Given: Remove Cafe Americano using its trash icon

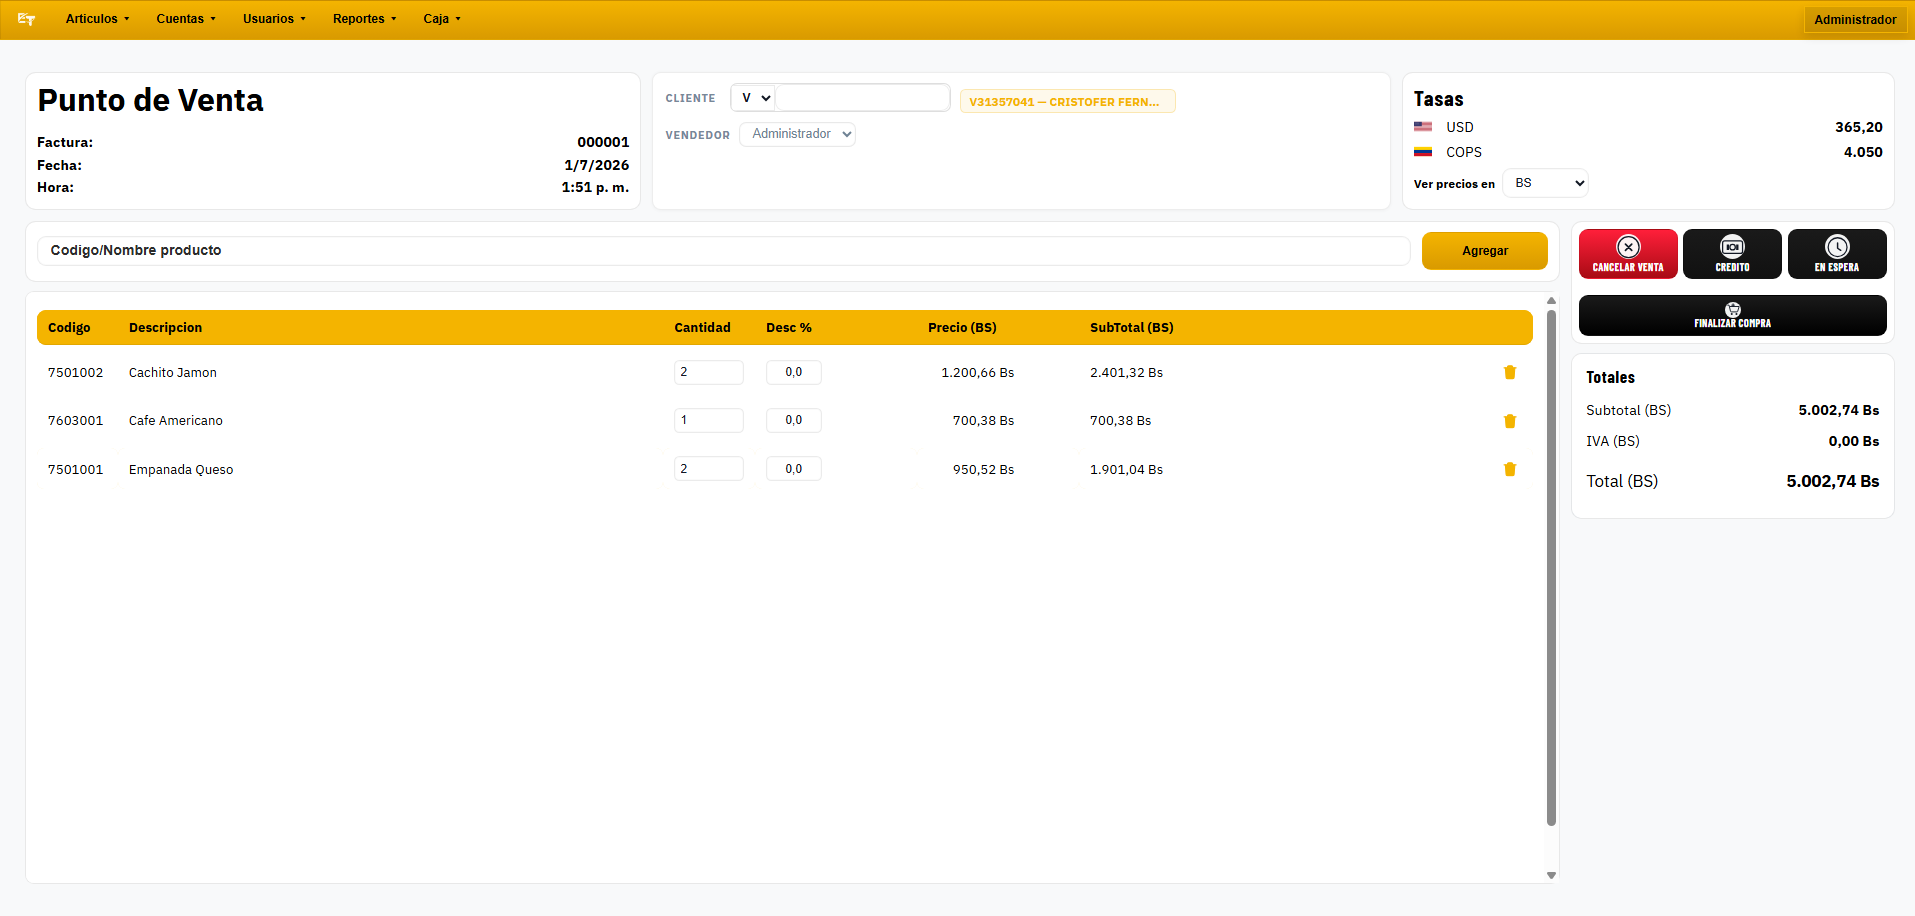Looking at the screenshot, I should tap(1510, 421).
